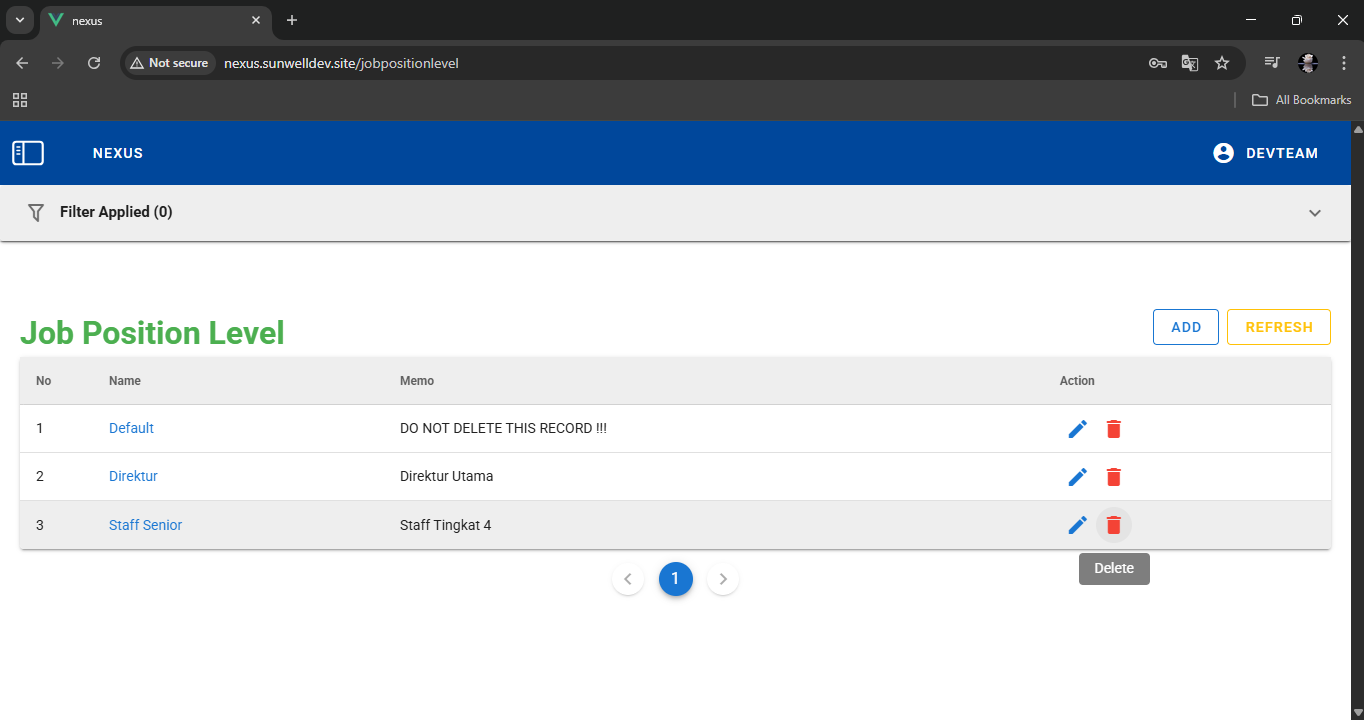
Task: Open the tab search dropdown arrow
Action: (19, 20)
